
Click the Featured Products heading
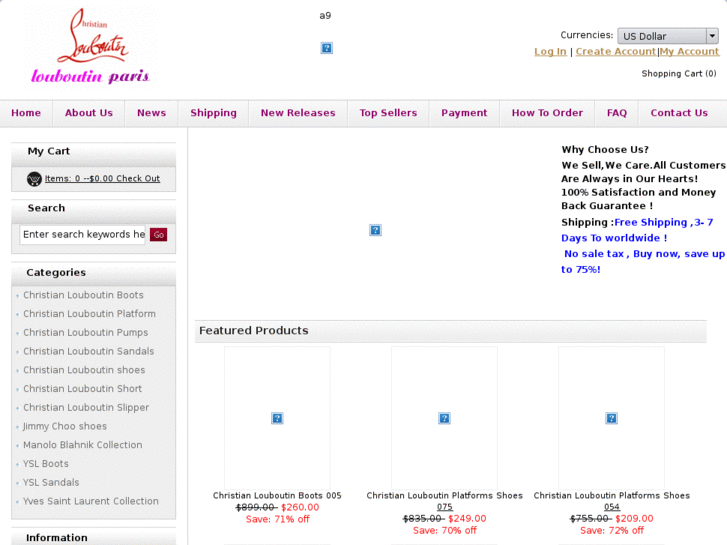tap(254, 330)
